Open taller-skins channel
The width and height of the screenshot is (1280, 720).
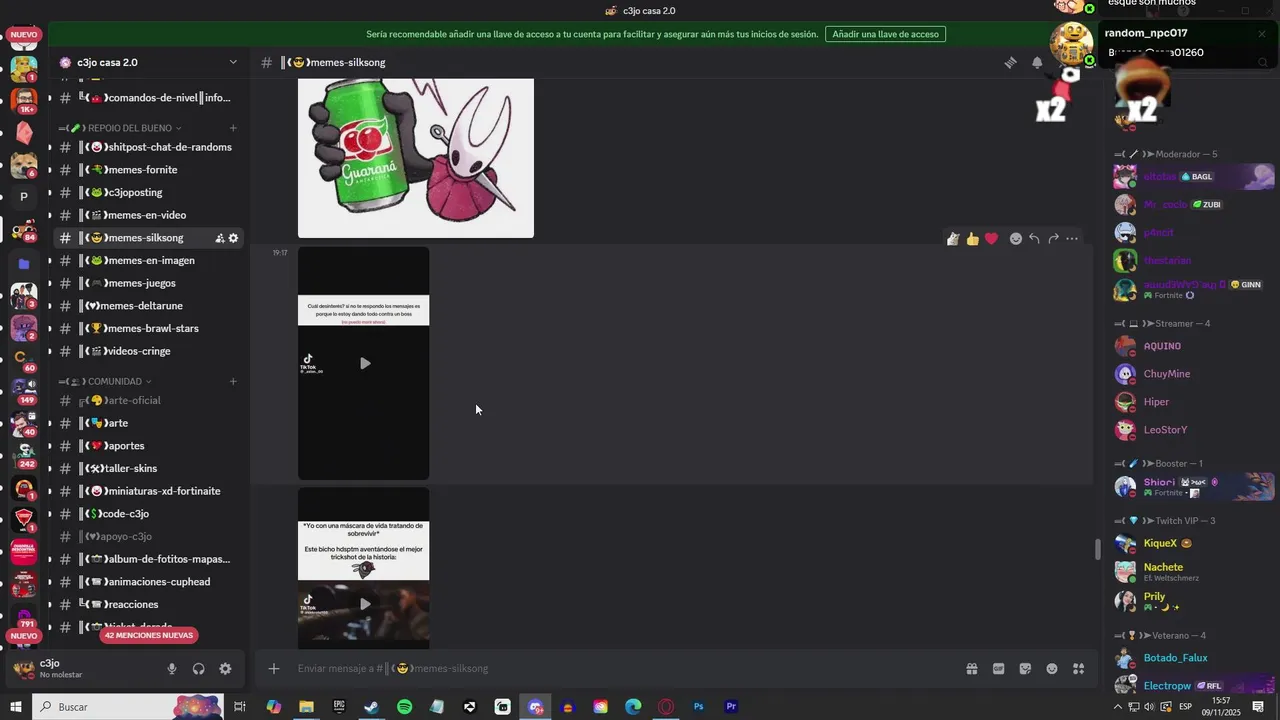(148, 469)
